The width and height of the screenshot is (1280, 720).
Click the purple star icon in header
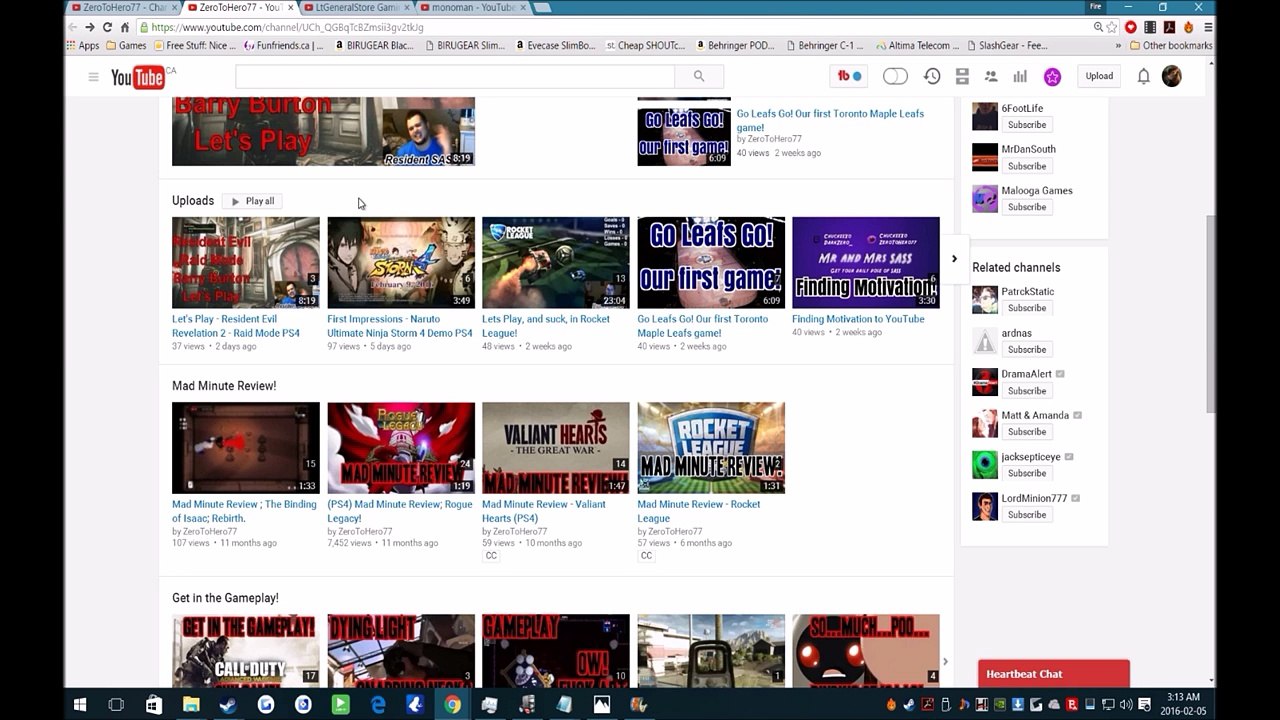tap(1052, 77)
